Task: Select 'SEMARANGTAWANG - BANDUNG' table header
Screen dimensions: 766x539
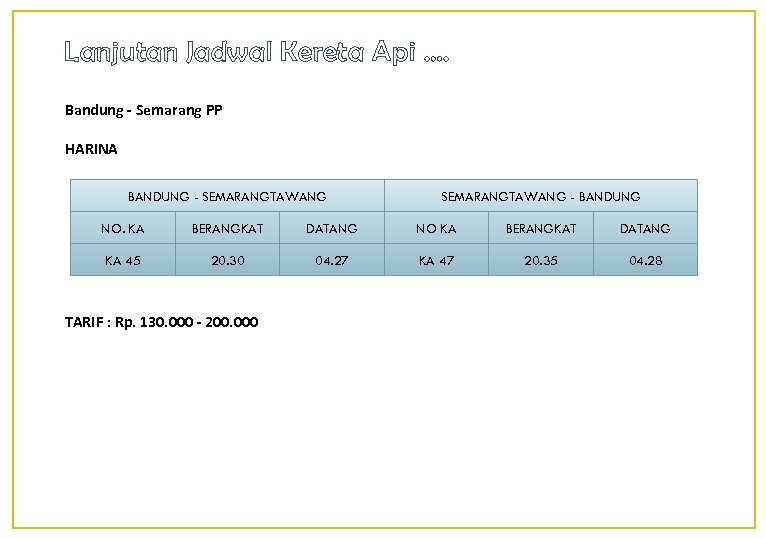Action: click(541, 196)
